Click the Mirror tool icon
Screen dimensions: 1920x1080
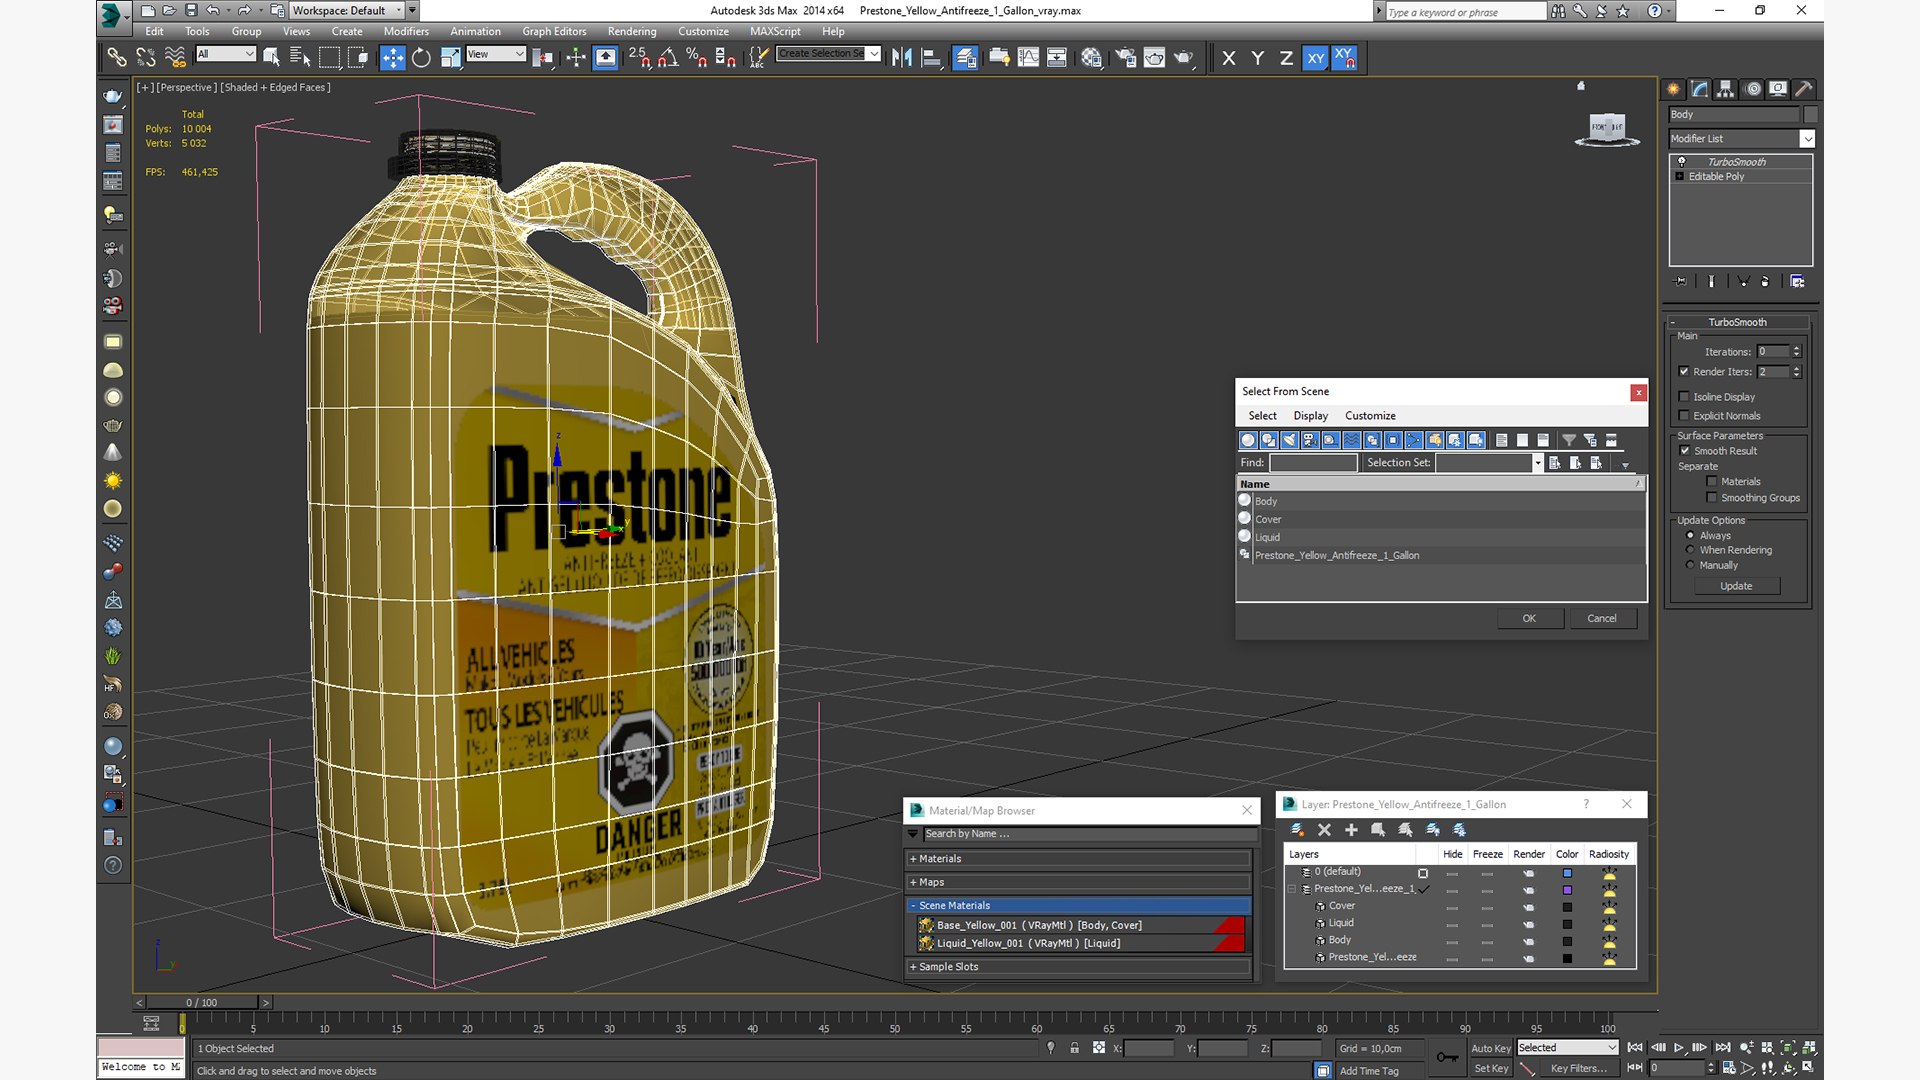click(901, 58)
